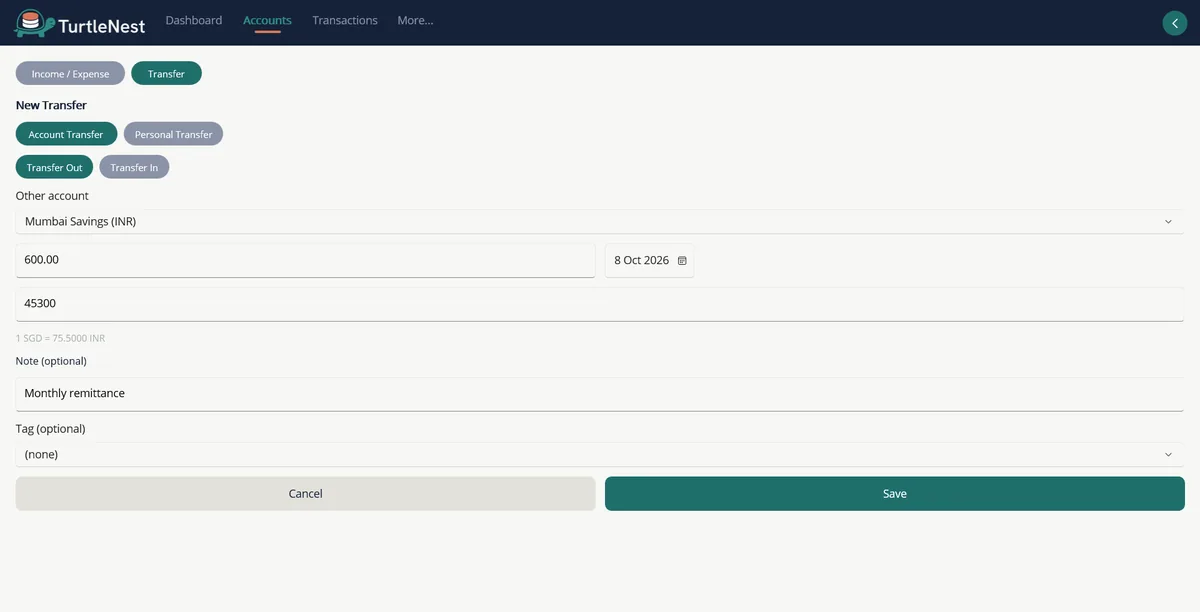The width and height of the screenshot is (1200, 612).
Task: Click the Note (optional) label
Action: (51, 361)
